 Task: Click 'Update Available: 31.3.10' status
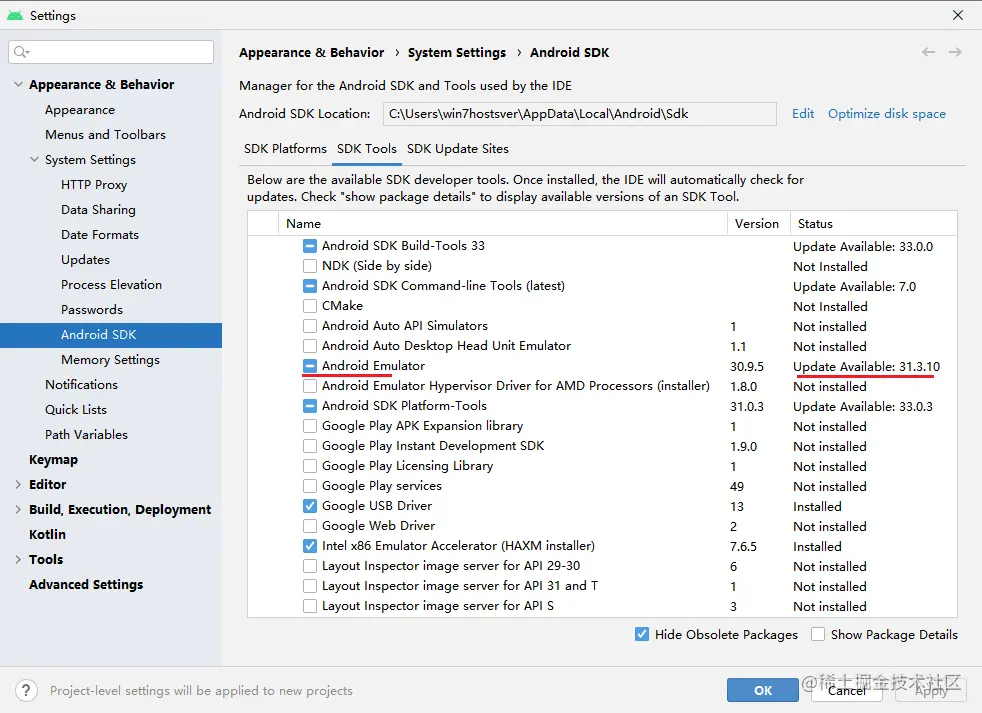866,367
